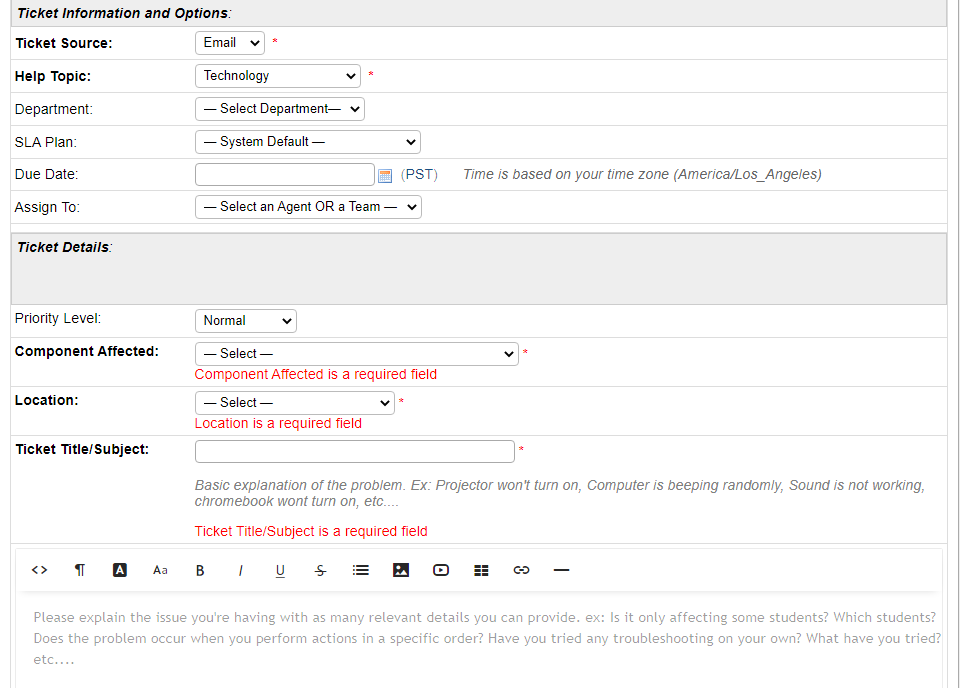Open the paragraph format icon
This screenshot has height=688, width=960.
pos(80,570)
